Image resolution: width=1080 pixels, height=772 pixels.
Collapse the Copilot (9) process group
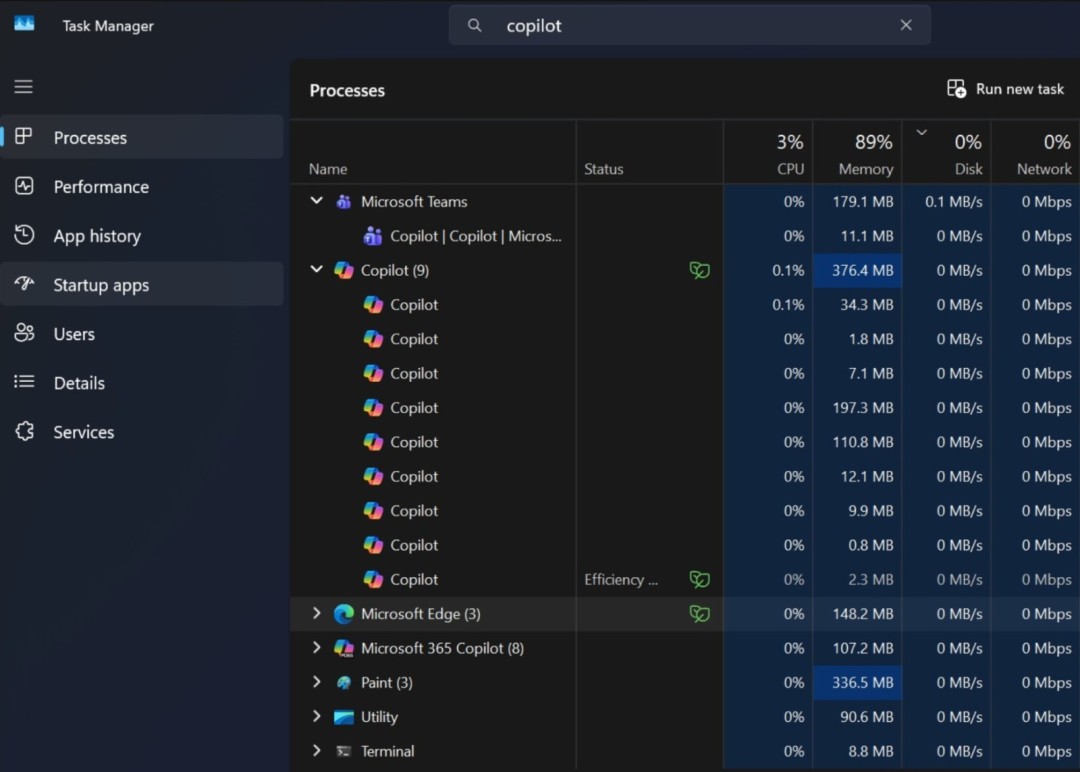click(x=316, y=270)
